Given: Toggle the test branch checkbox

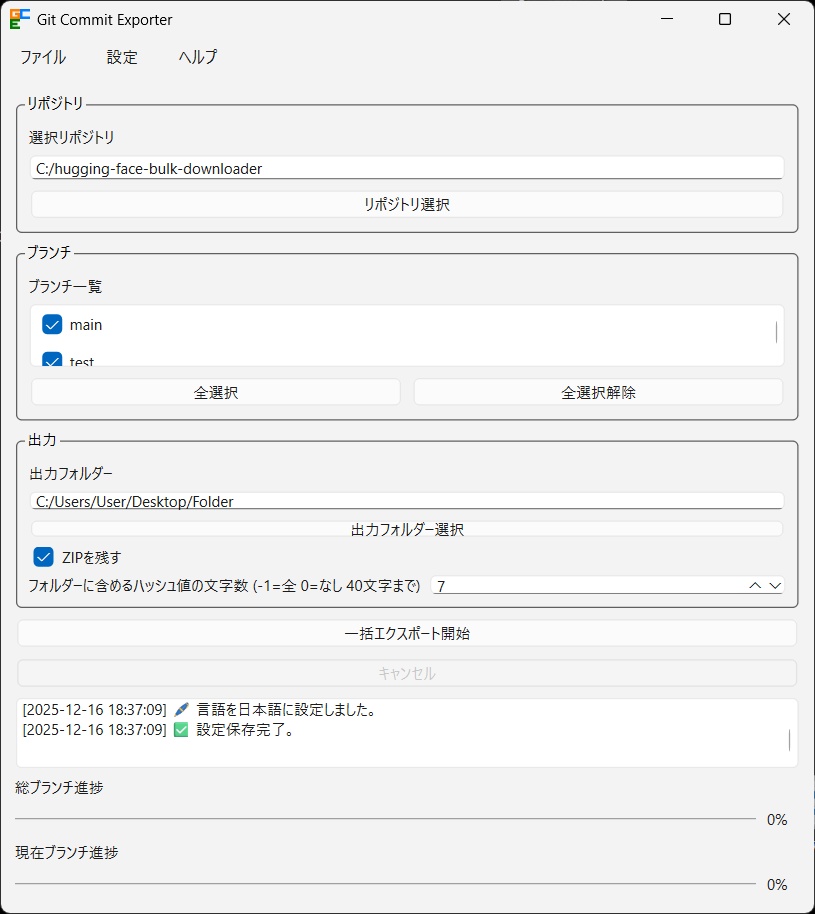Looking at the screenshot, I should click(x=52, y=360).
